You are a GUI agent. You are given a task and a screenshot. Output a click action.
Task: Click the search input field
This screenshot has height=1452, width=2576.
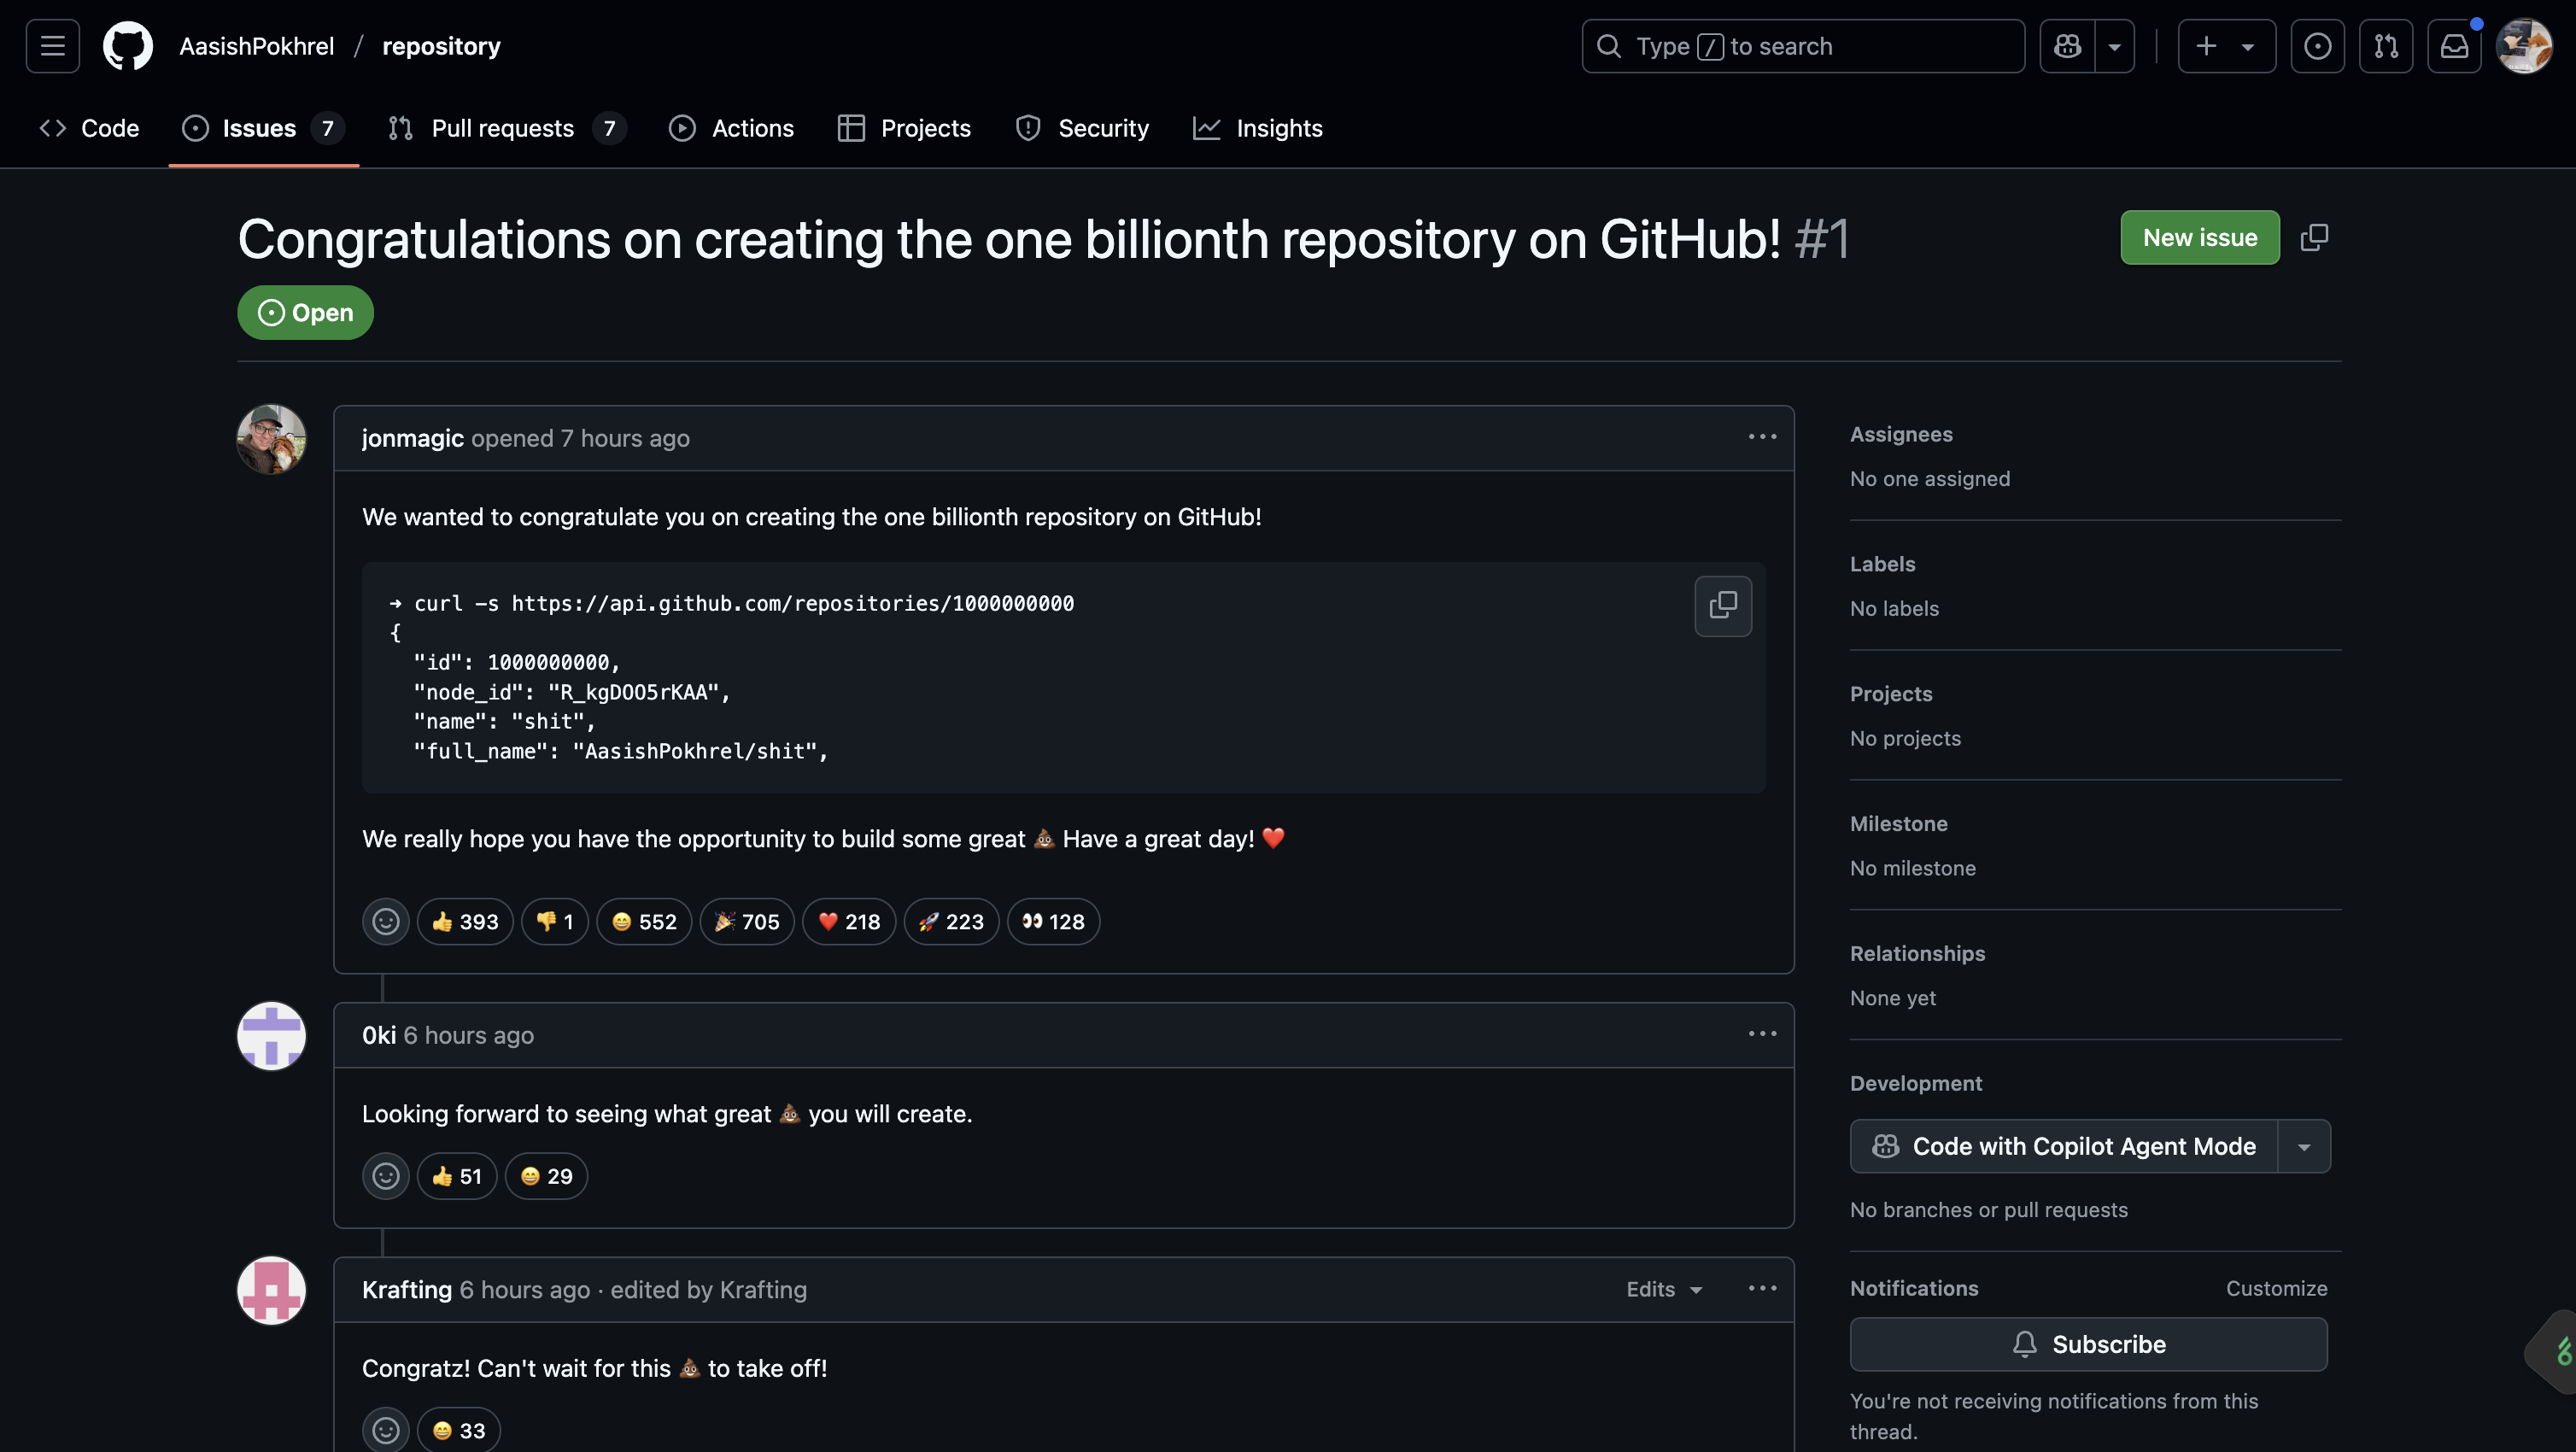[1802, 46]
